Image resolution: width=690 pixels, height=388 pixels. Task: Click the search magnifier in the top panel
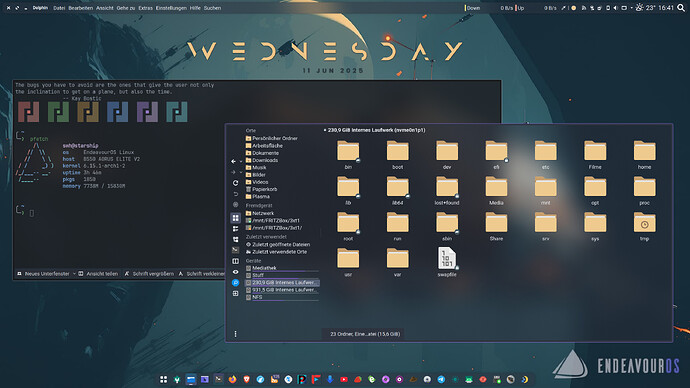click(681, 8)
